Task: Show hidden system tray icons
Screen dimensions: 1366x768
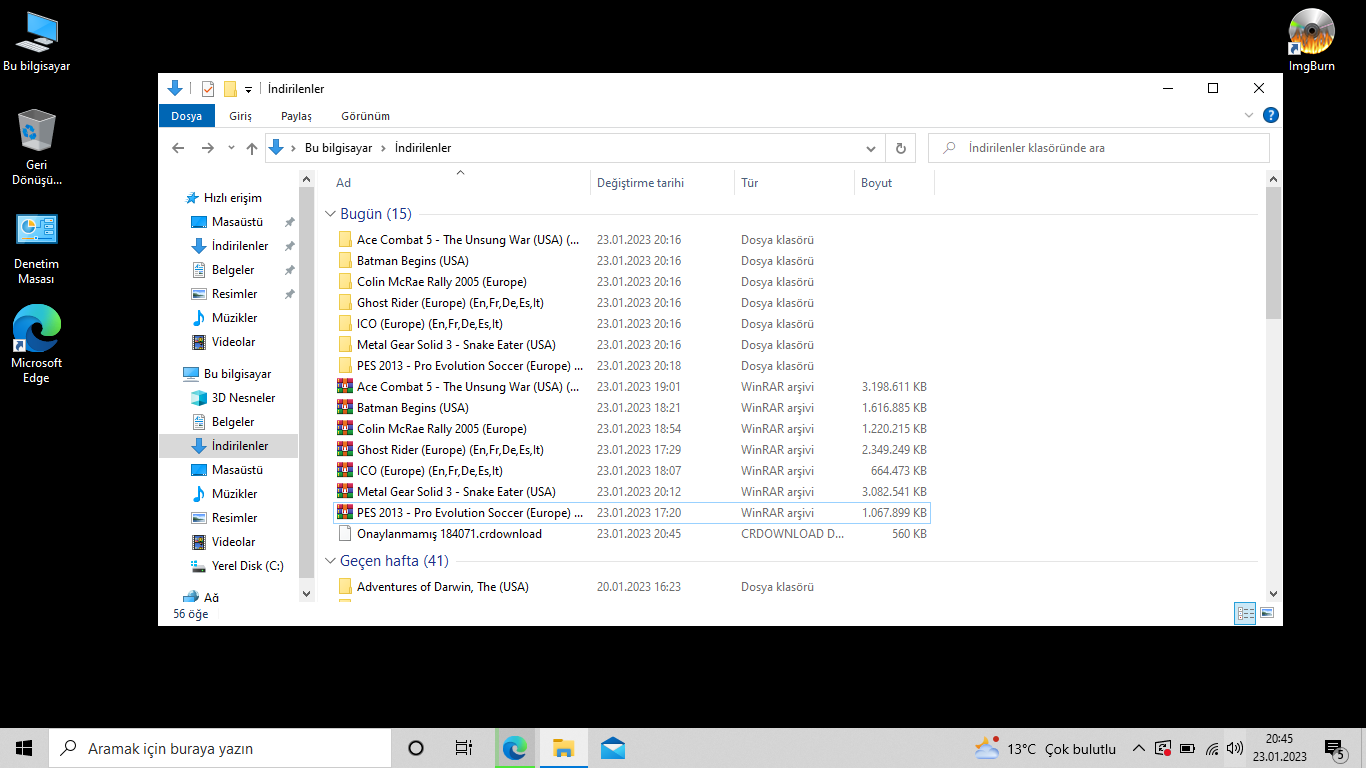Action: tap(1138, 748)
